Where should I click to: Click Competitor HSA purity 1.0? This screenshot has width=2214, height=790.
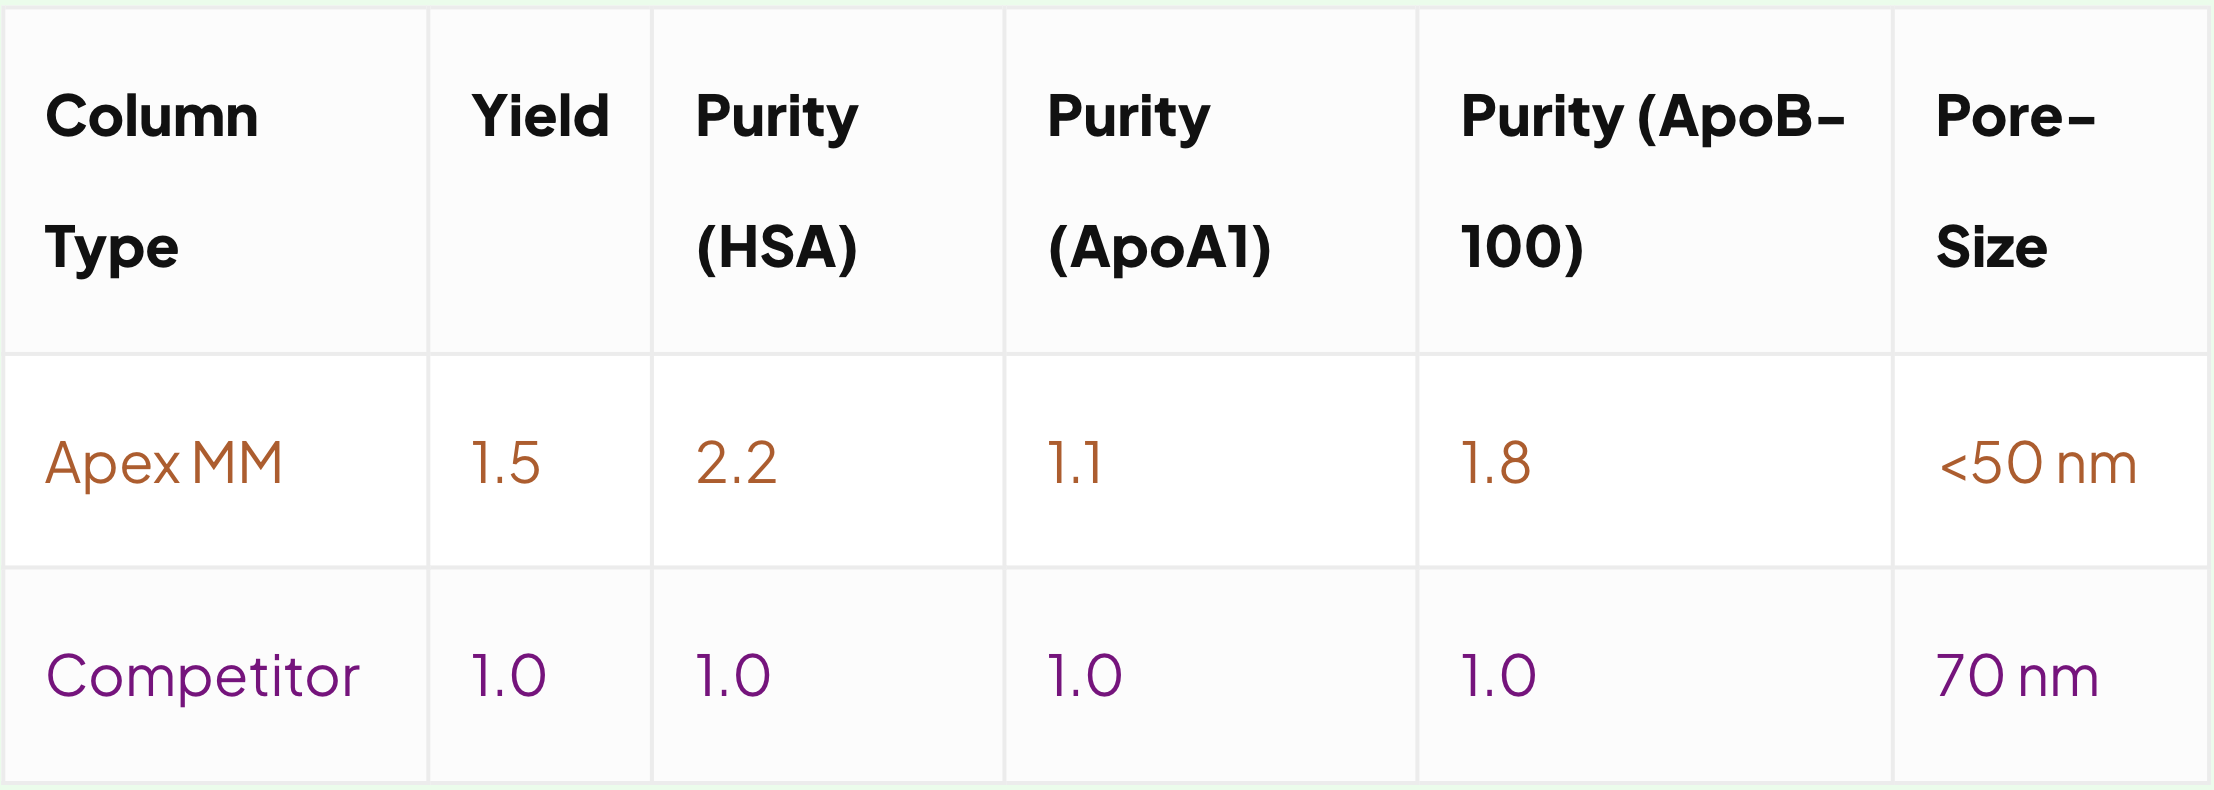tap(733, 676)
